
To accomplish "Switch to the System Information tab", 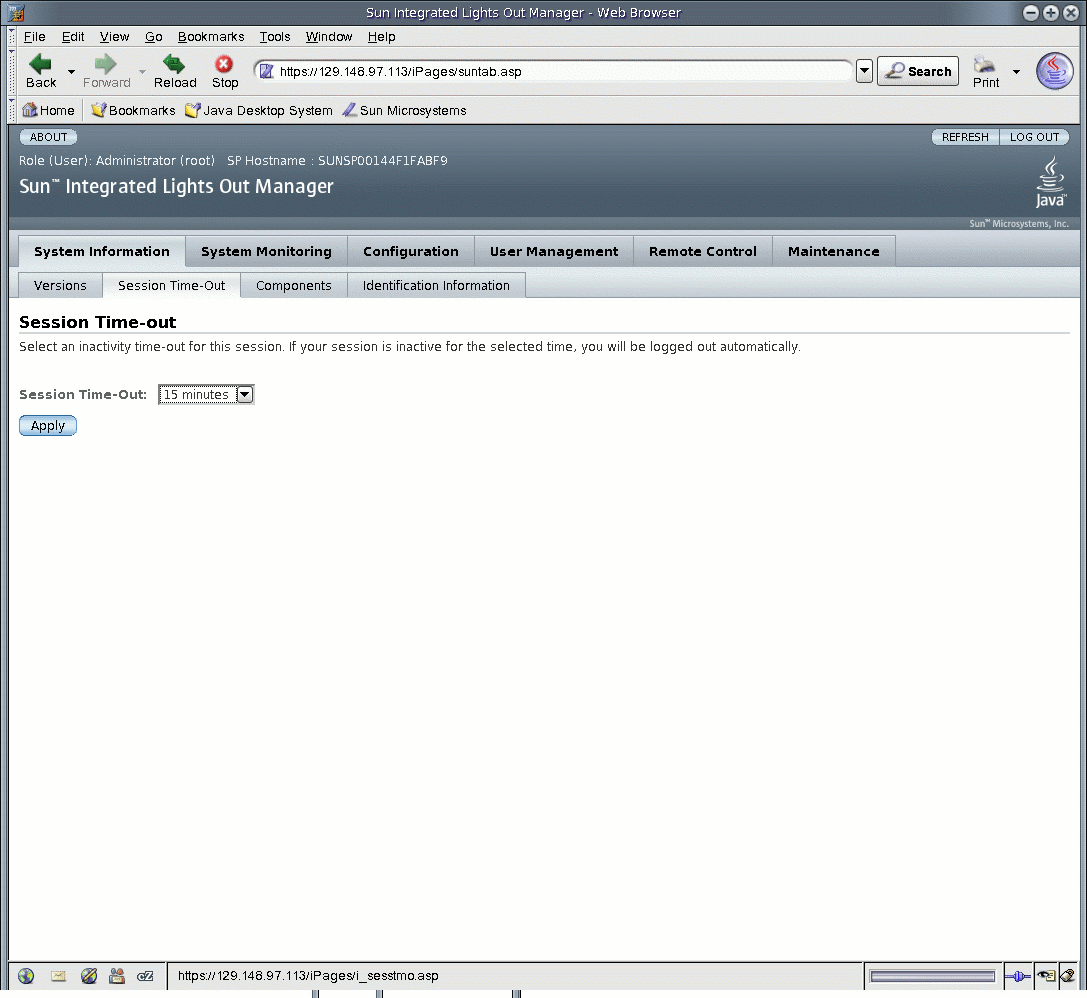I will tap(102, 252).
